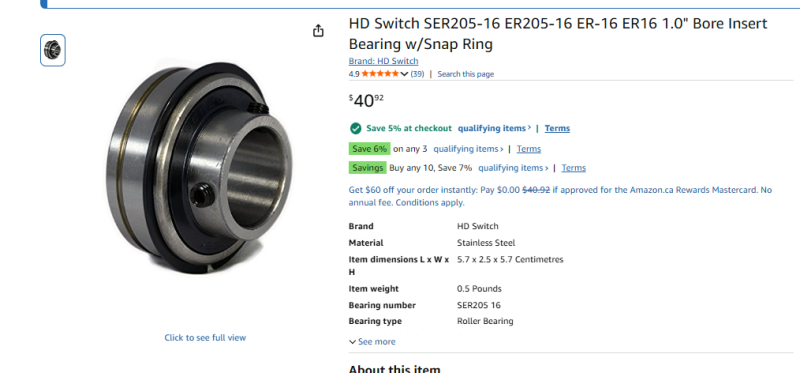
Task: Click the main bearing product image
Action: click(200, 167)
